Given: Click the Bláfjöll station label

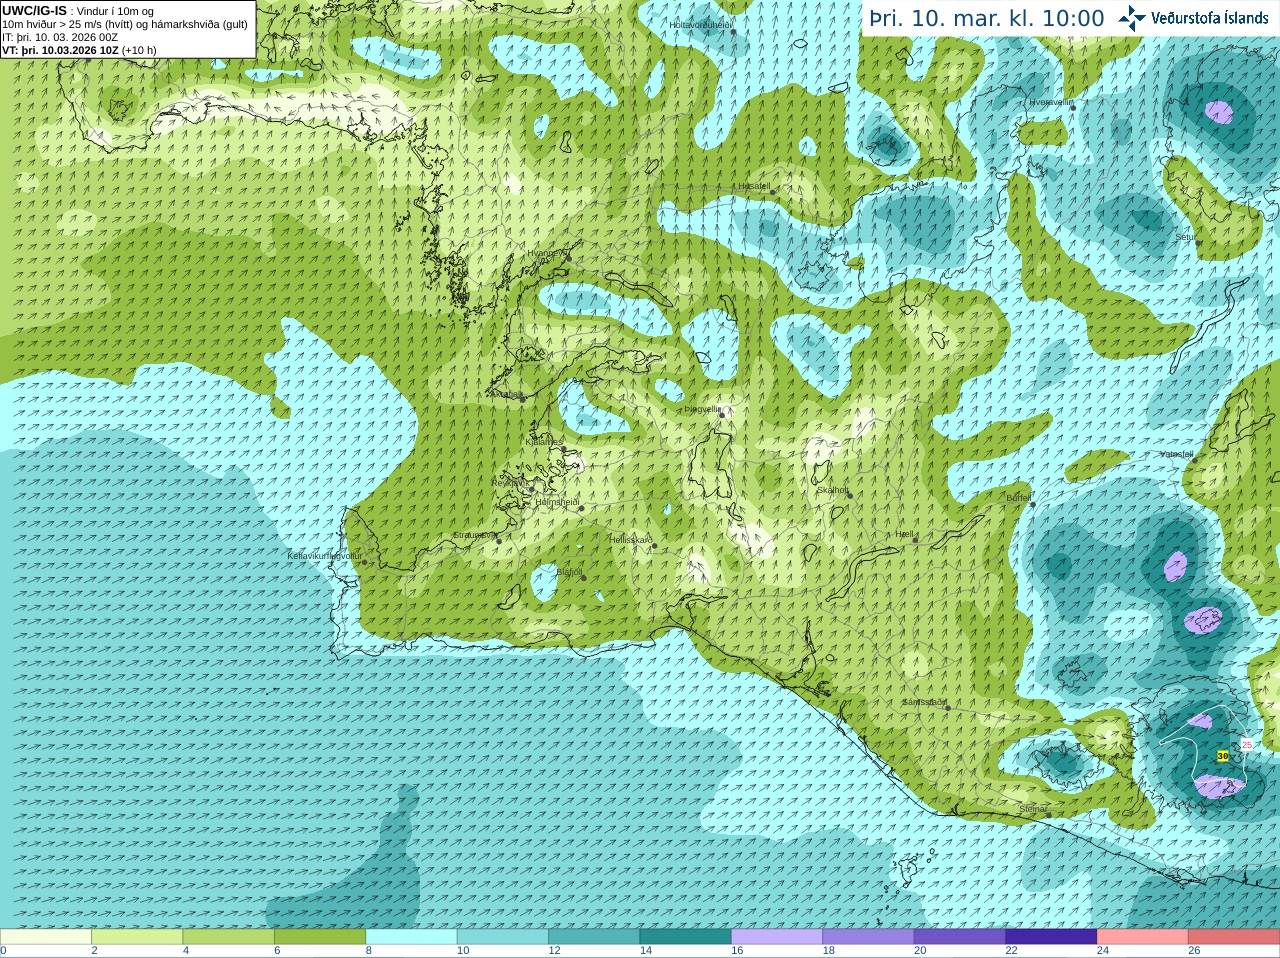Looking at the screenshot, I should 569,572.
